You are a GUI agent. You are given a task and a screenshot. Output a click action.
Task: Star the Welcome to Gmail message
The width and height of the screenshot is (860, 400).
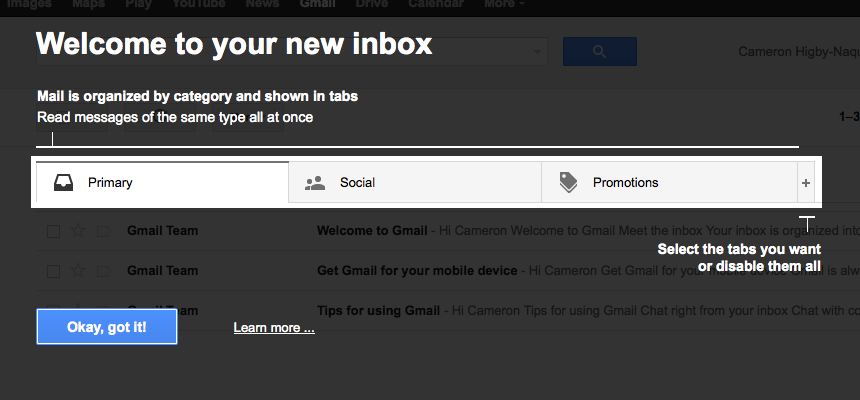(x=78, y=231)
